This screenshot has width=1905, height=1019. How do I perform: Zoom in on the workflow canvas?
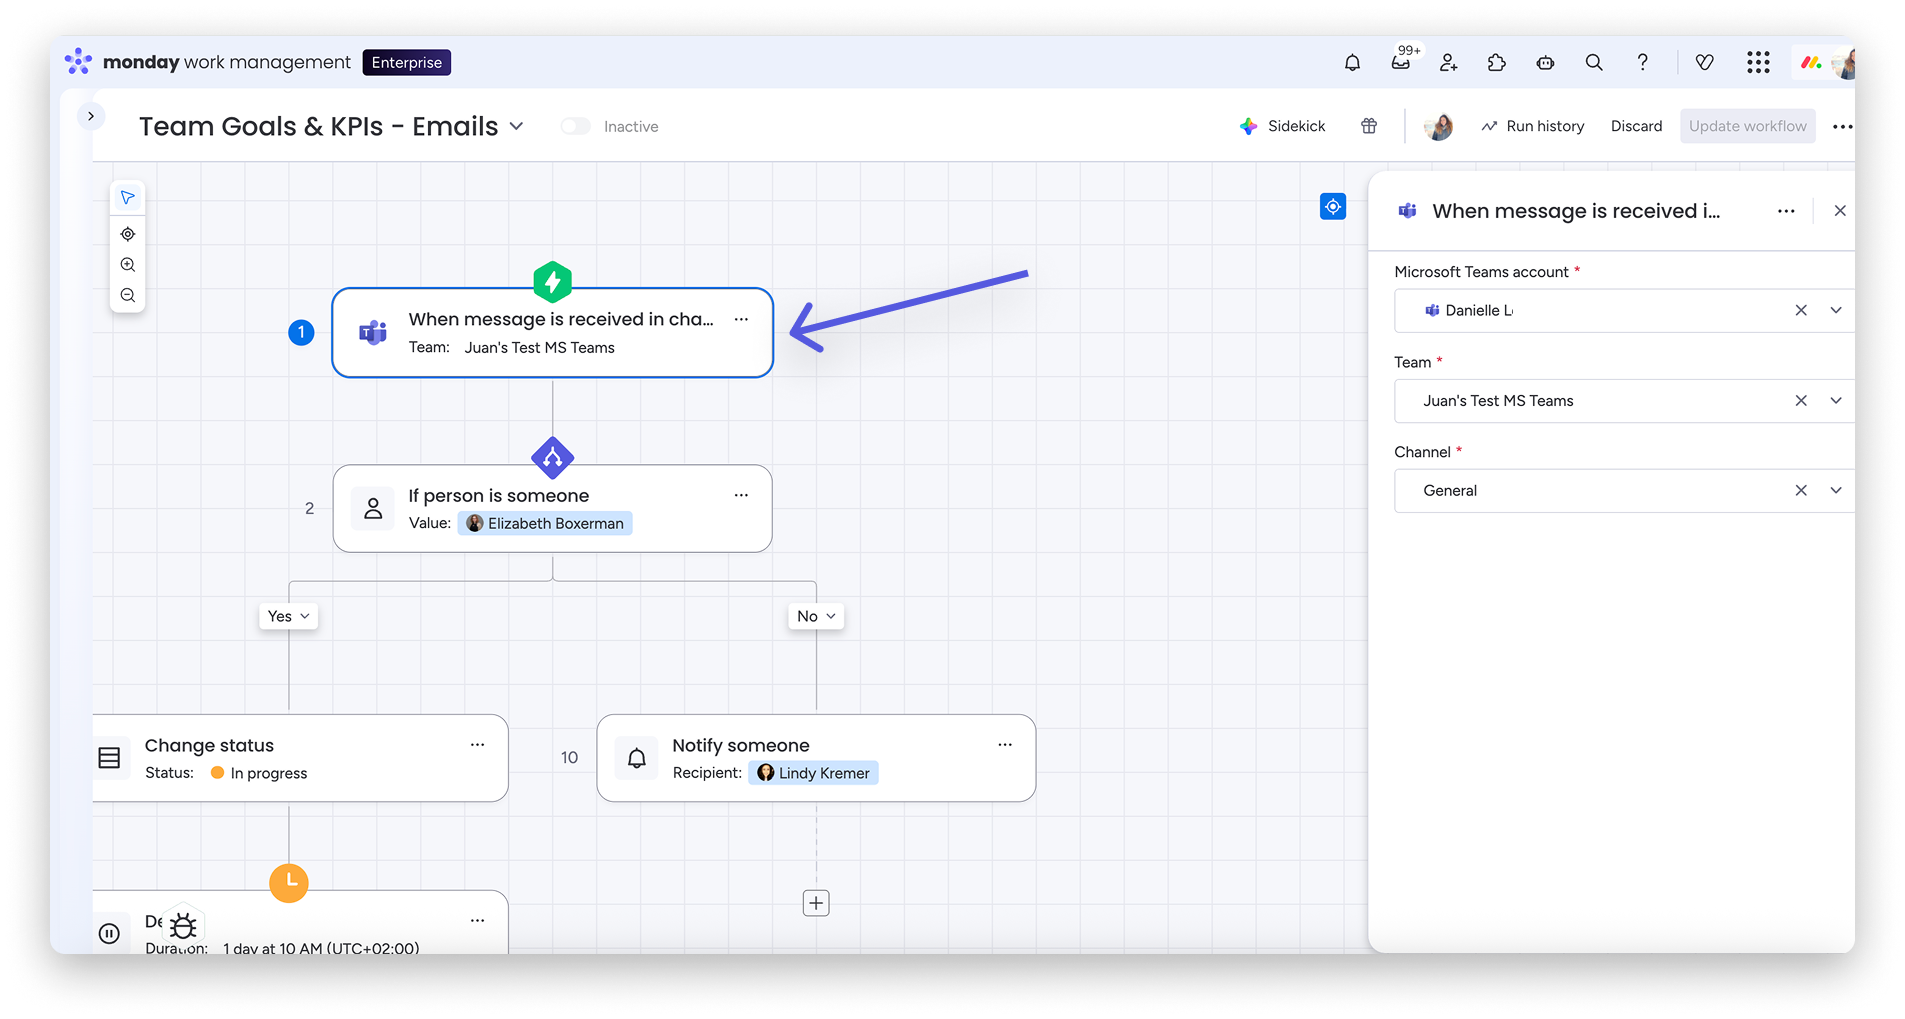[x=128, y=265]
